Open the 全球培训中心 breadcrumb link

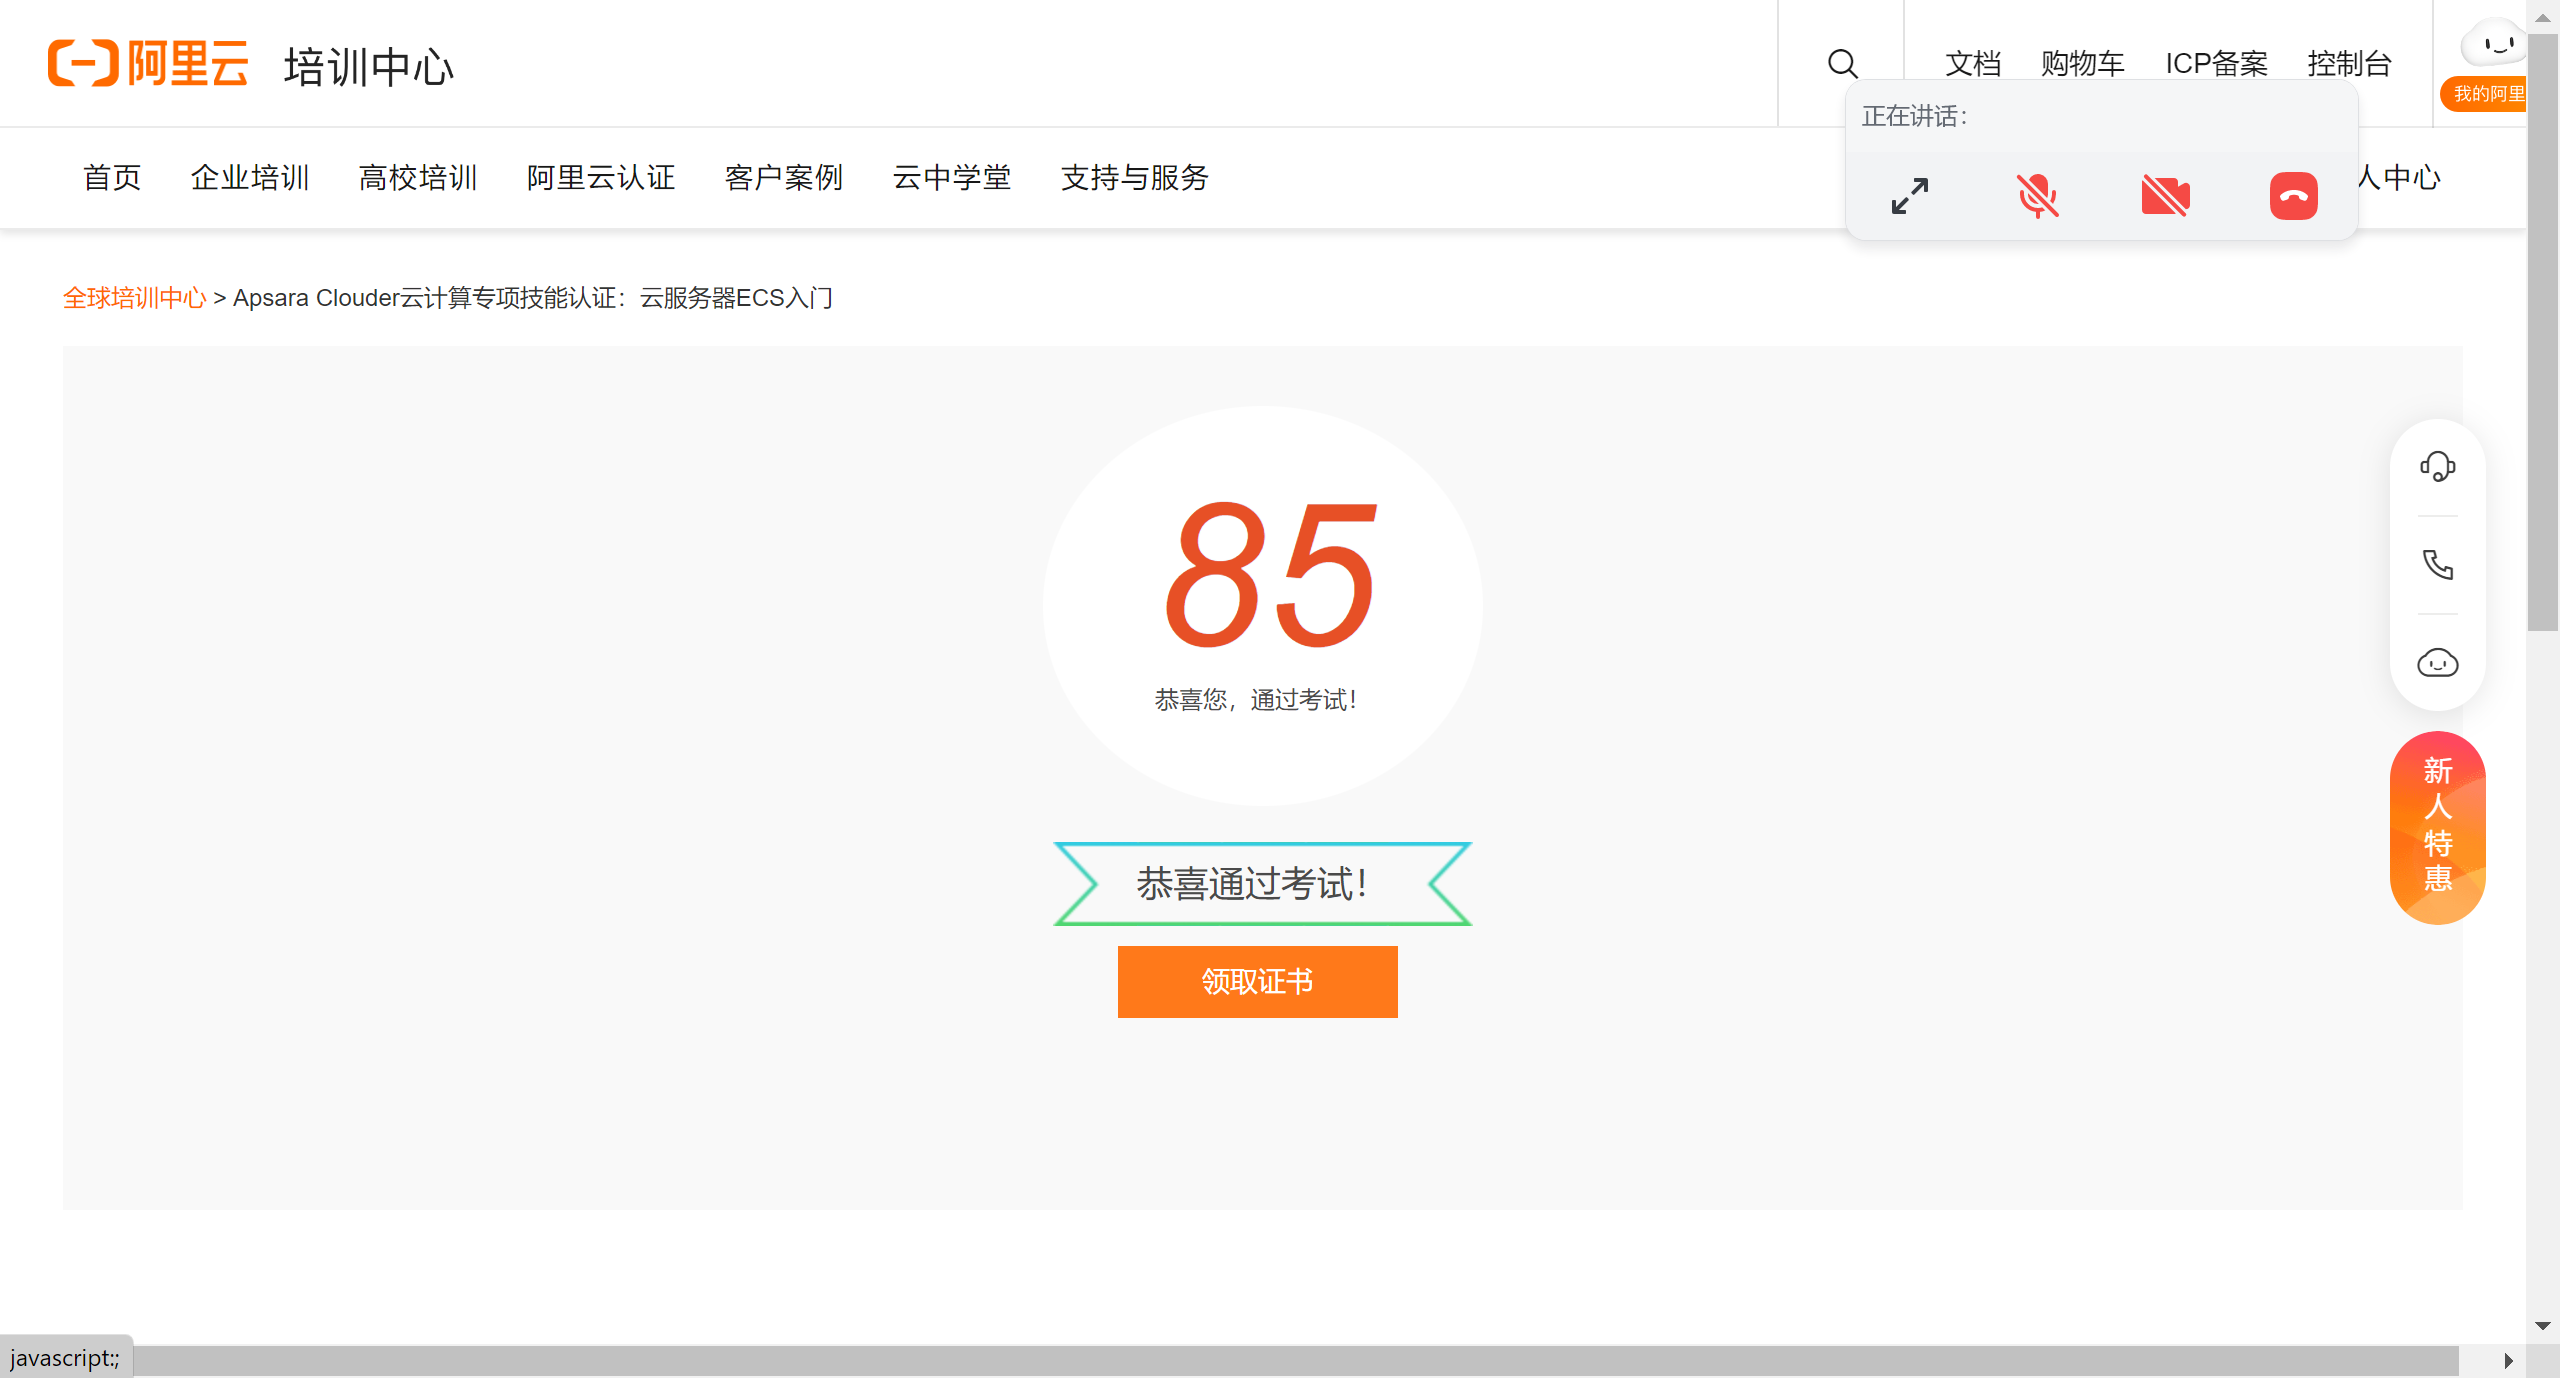[x=134, y=298]
